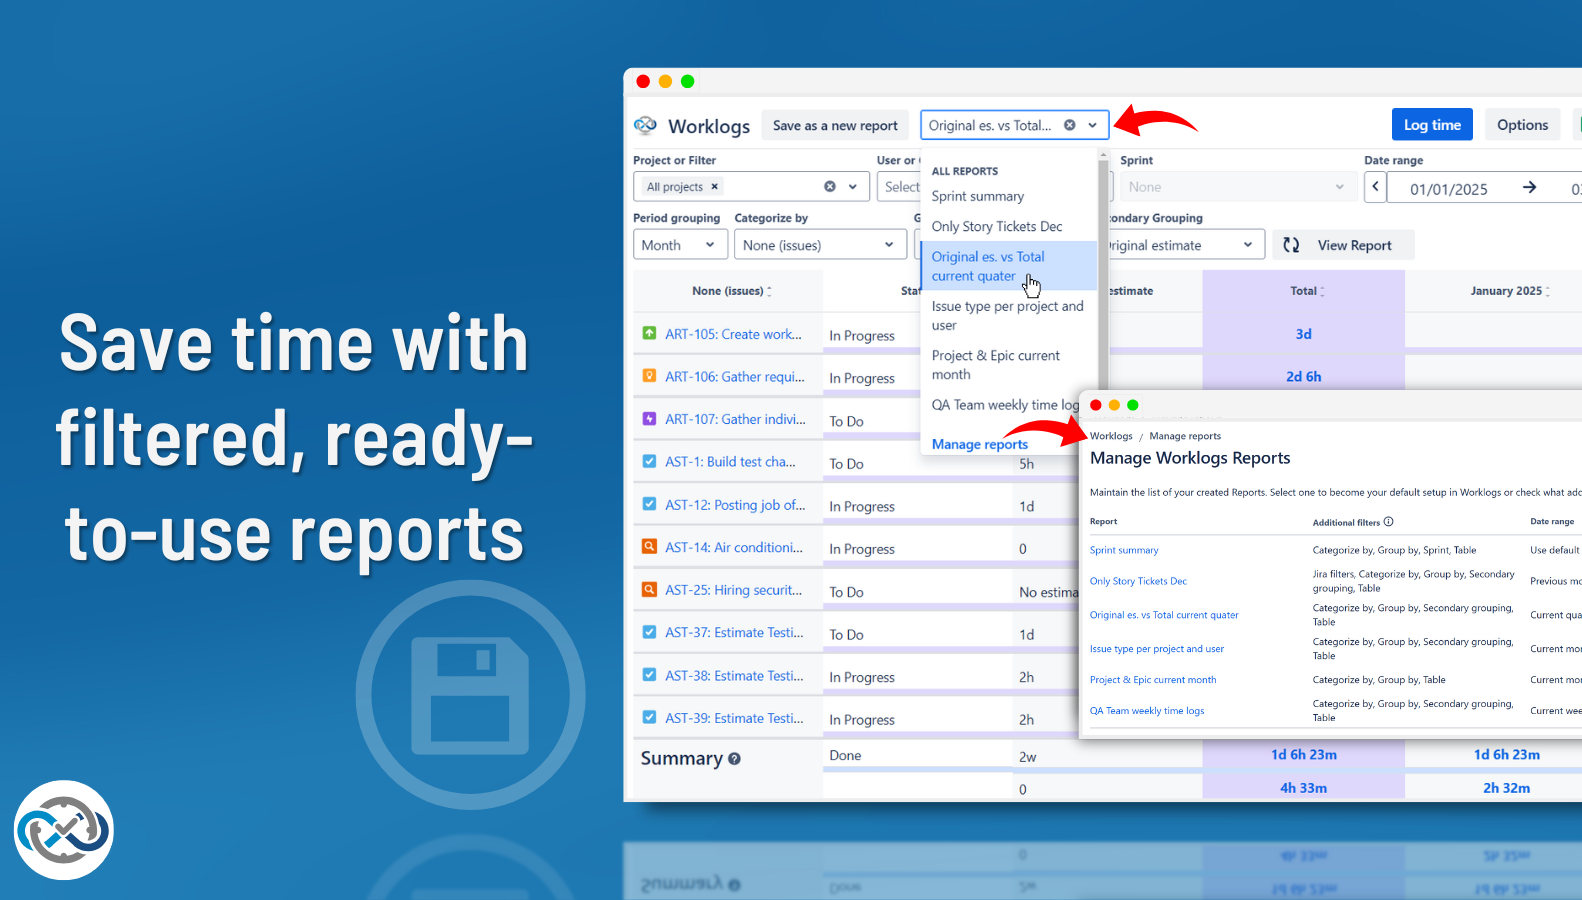
Task: Open Issue type per project and user report link
Action: (x=1157, y=649)
